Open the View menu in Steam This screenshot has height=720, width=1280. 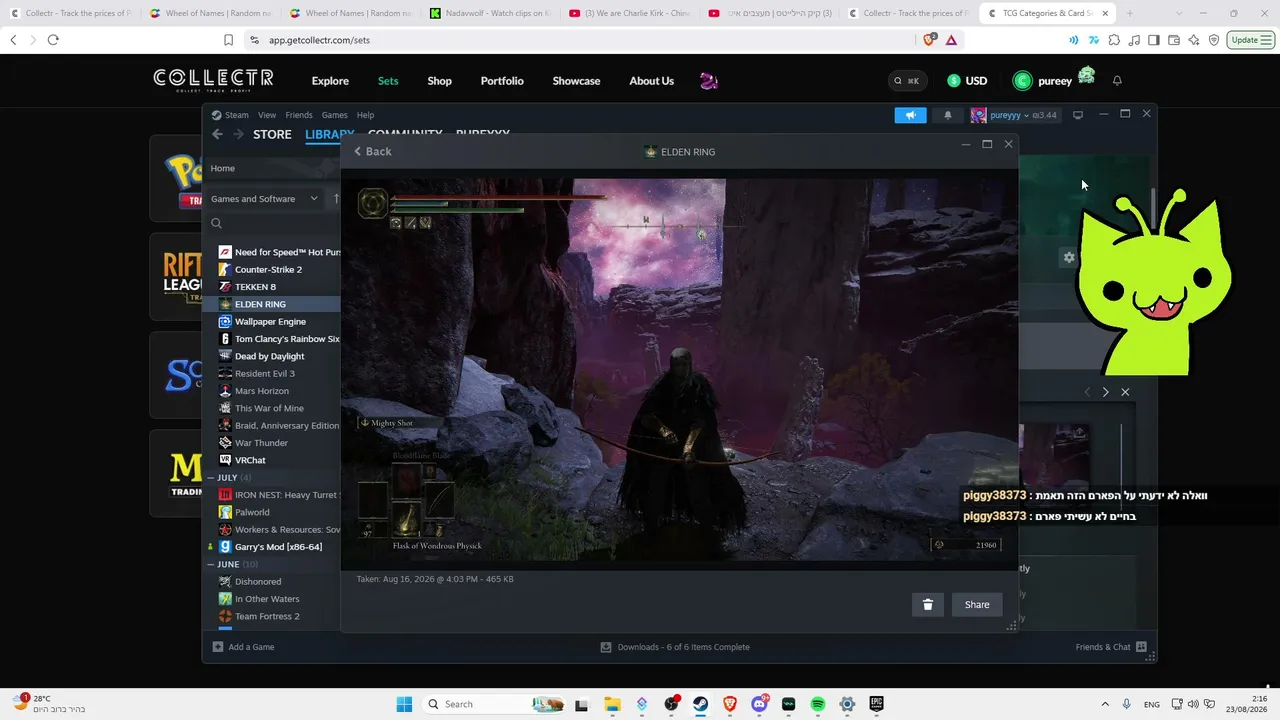267,115
